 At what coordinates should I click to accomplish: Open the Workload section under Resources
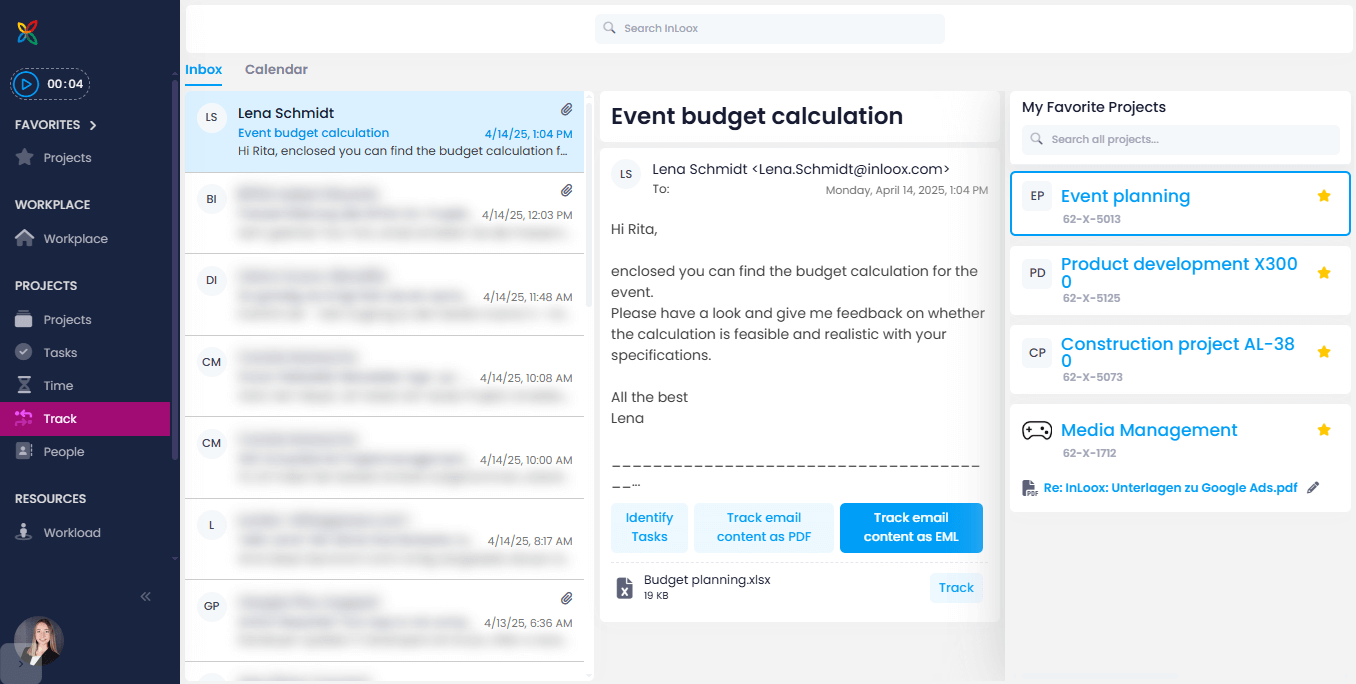coord(21,532)
